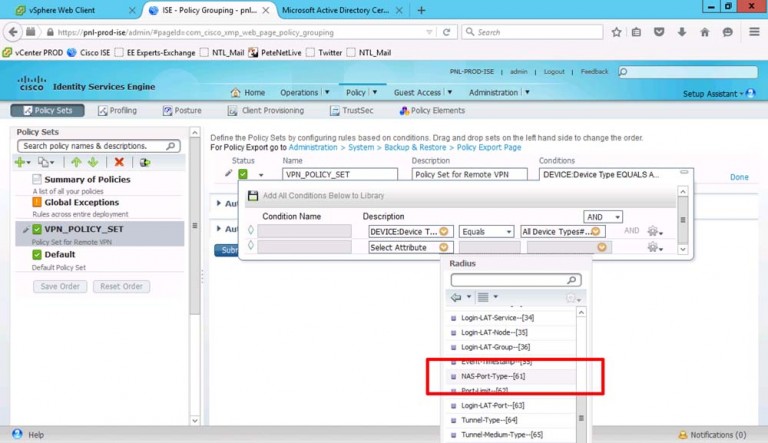Image resolution: width=768 pixels, height=443 pixels.
Task: Click the Save Order button
Action: [60, 286]
